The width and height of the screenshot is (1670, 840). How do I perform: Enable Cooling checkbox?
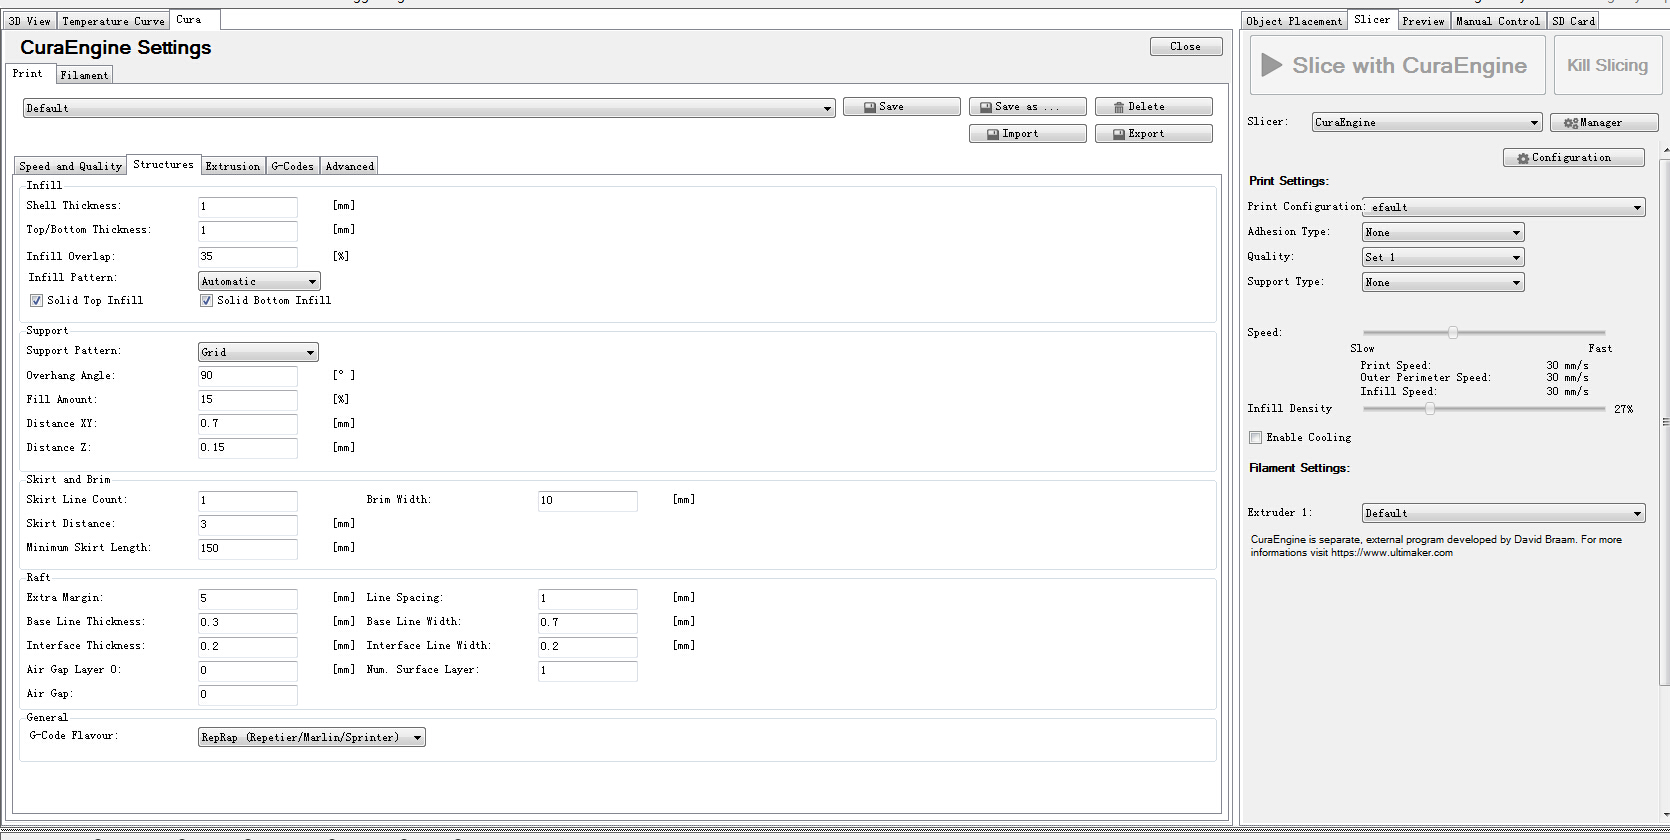tap(1256, 438)
